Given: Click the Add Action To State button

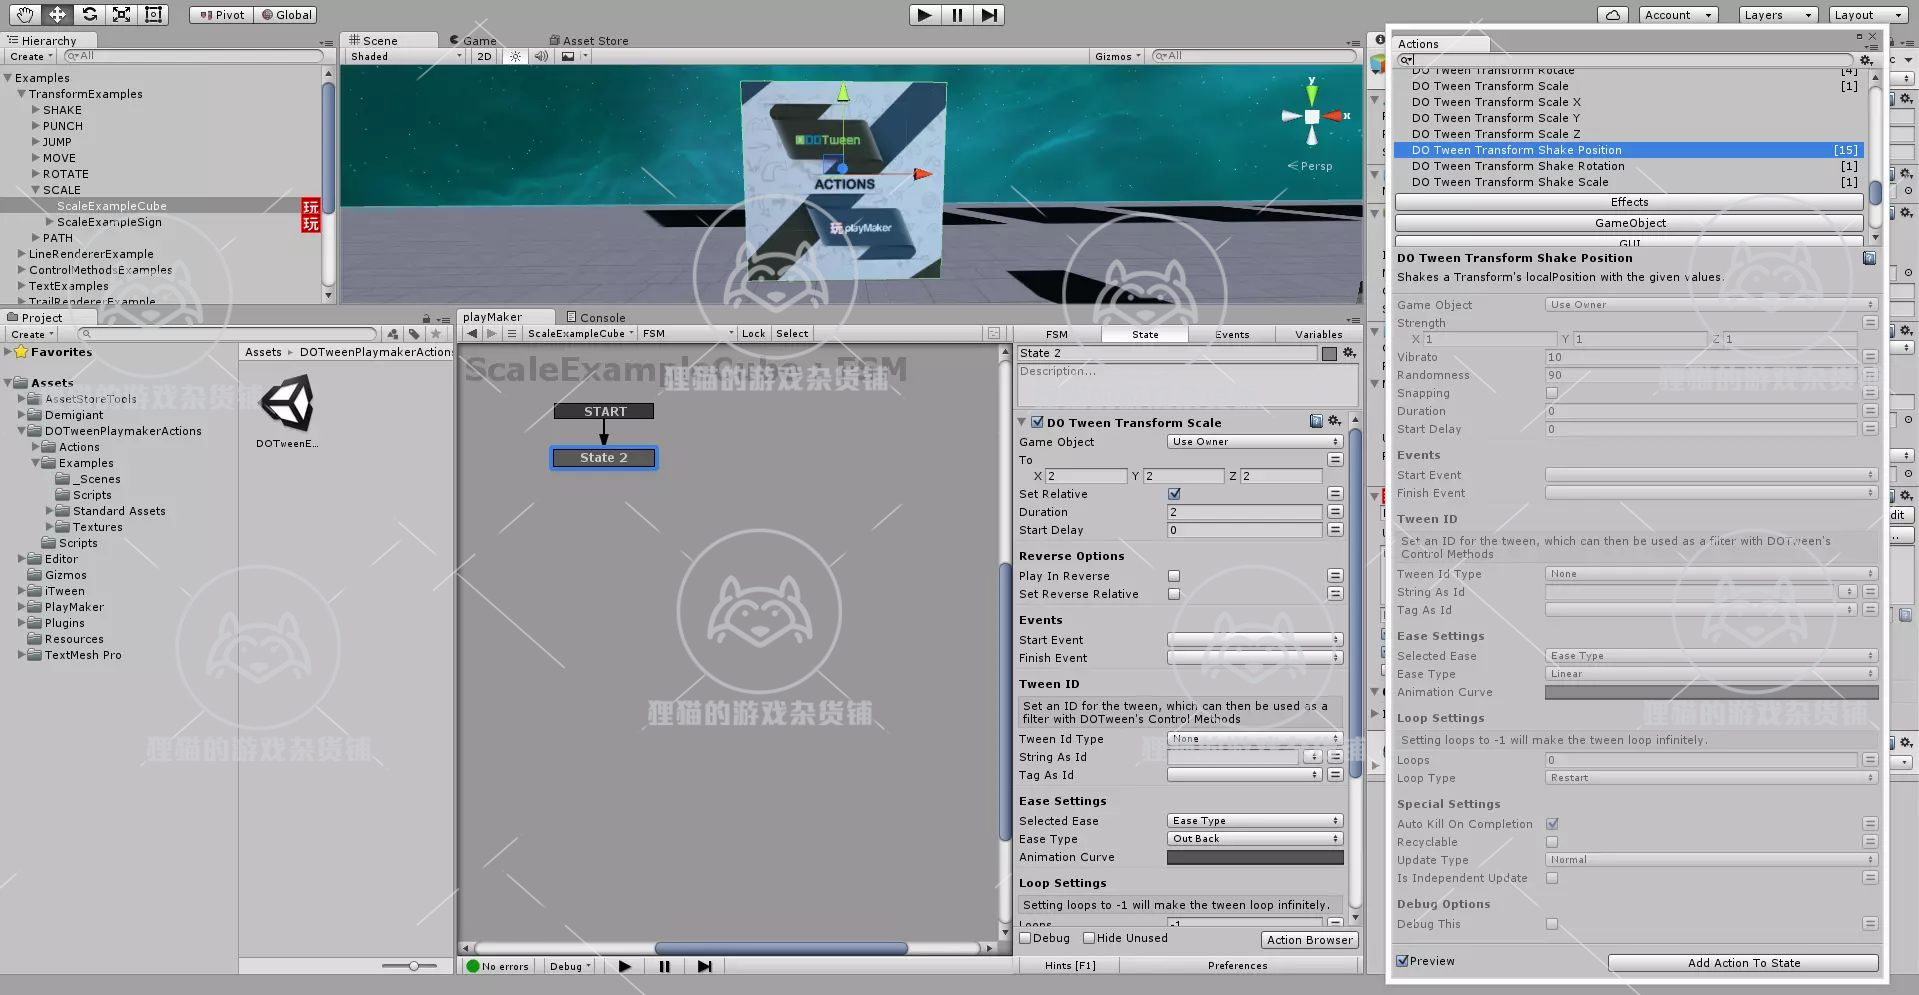Looking at the screenshot, I should 1743,963.
